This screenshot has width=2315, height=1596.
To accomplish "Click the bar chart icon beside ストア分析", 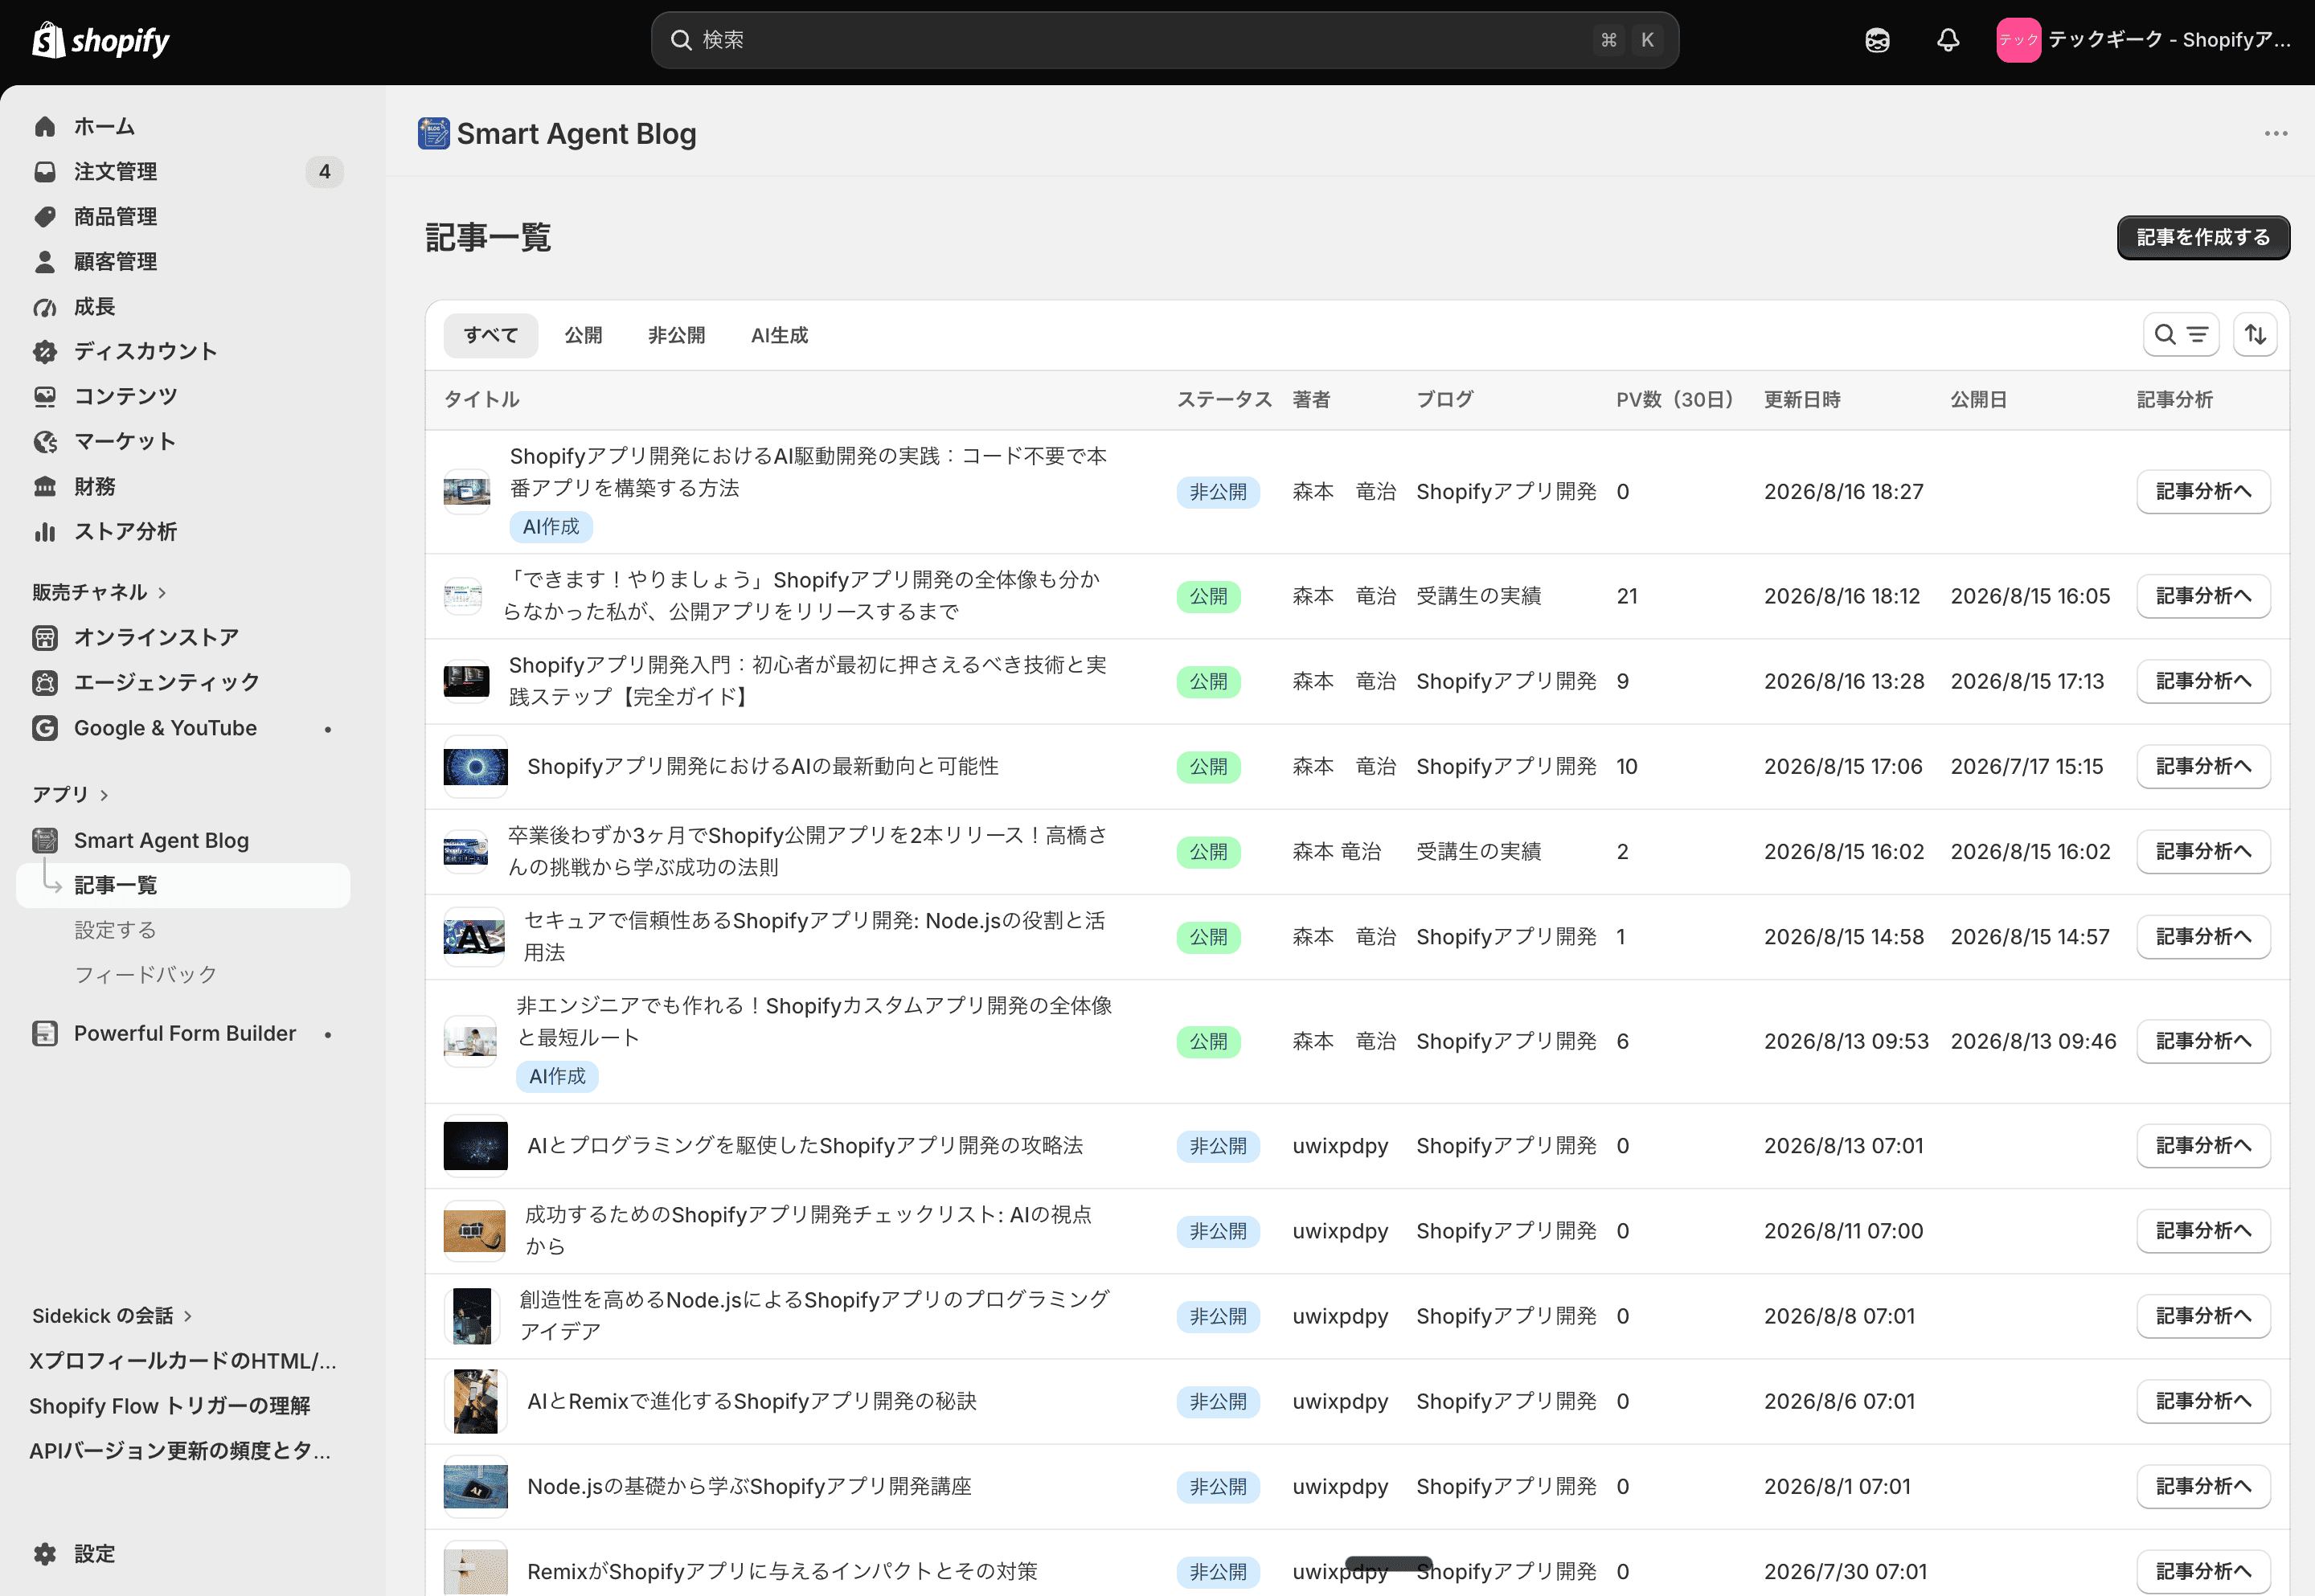I will tap(45, 531).
